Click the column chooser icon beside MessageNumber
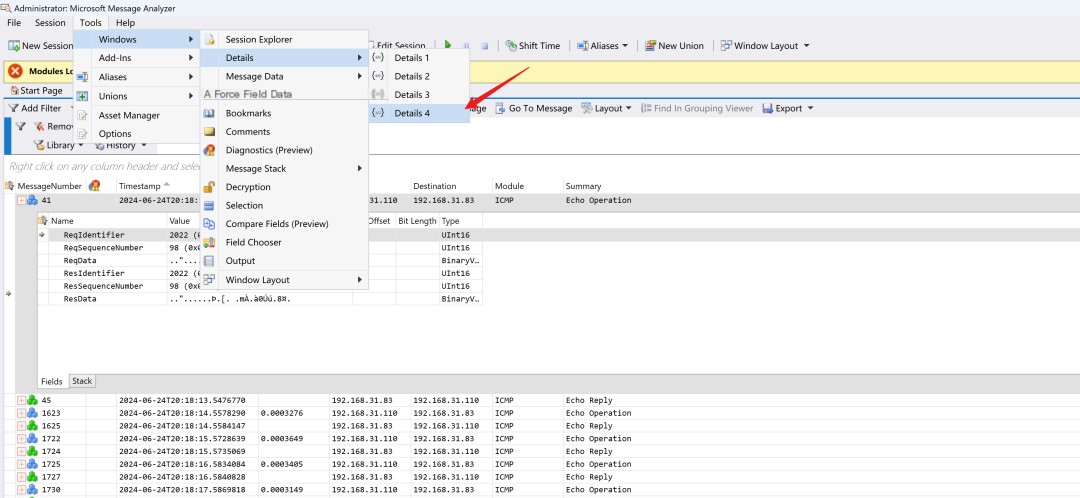 point(10,186)
